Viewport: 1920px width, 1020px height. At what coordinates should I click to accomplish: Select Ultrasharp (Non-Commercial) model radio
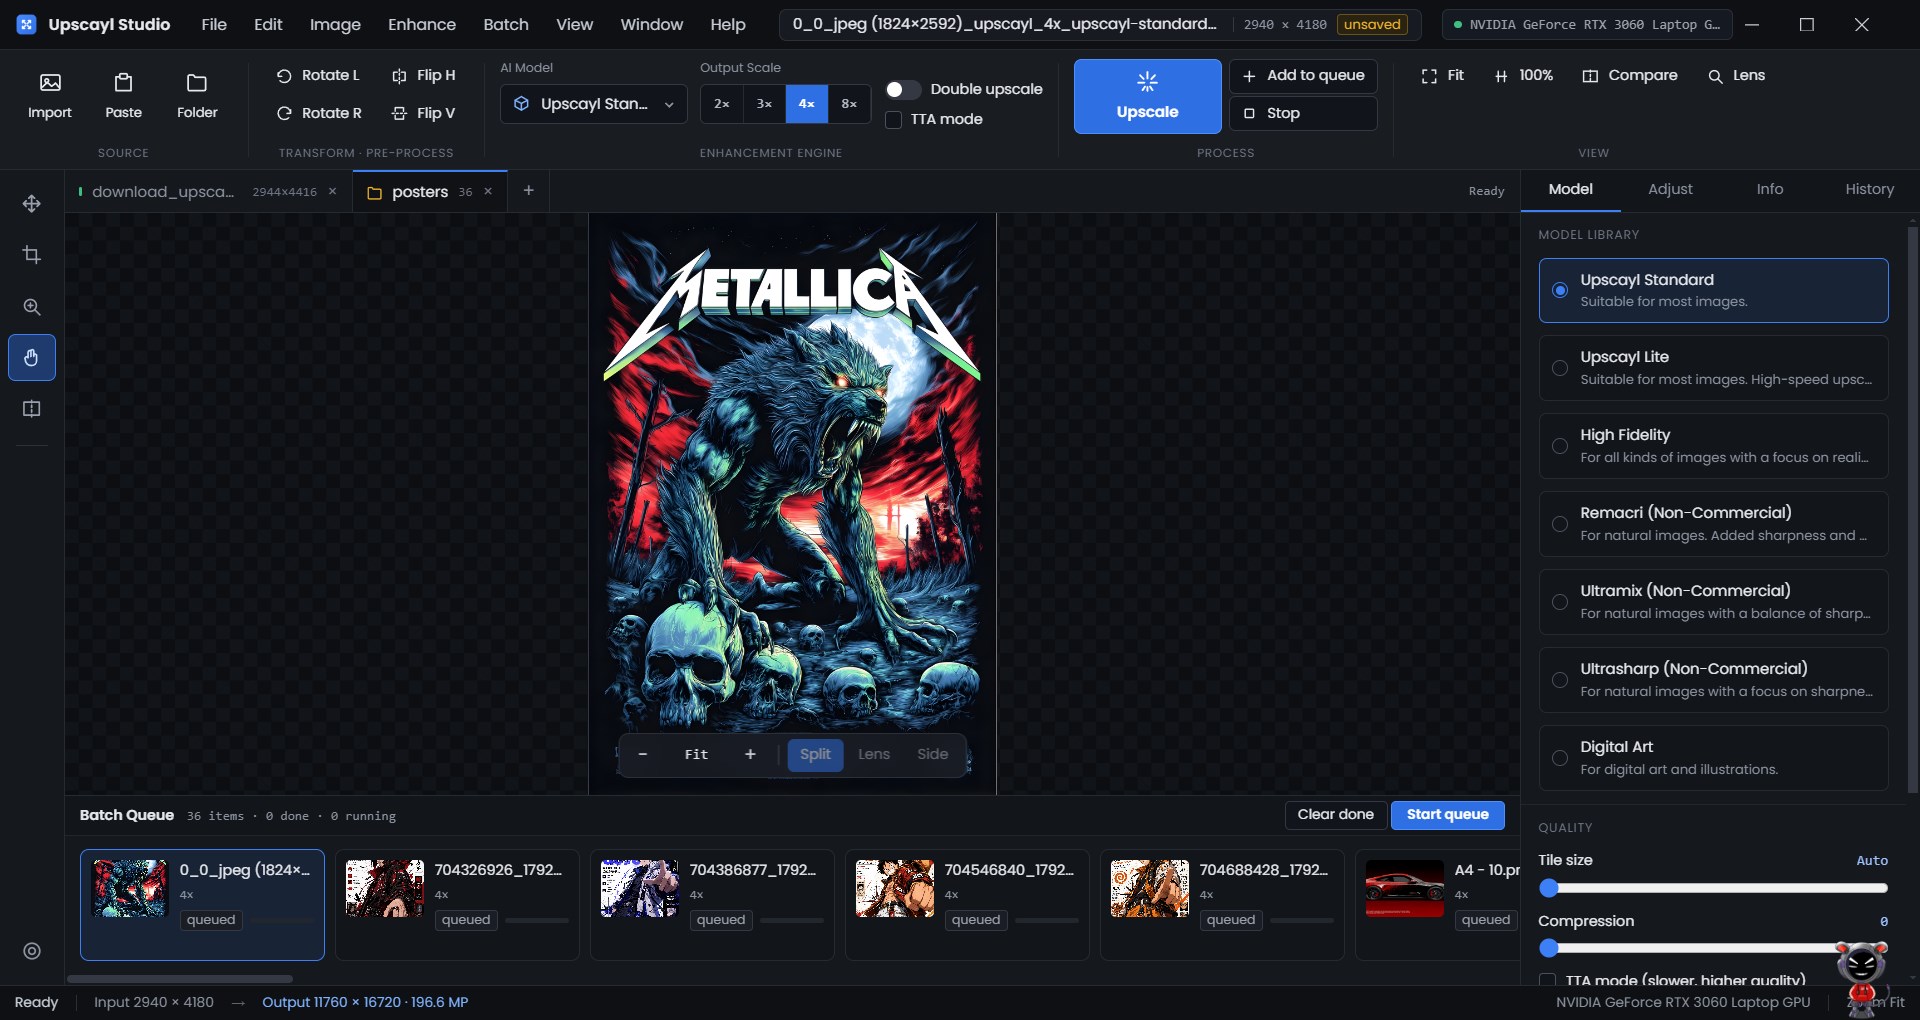tap(1560, 680)
